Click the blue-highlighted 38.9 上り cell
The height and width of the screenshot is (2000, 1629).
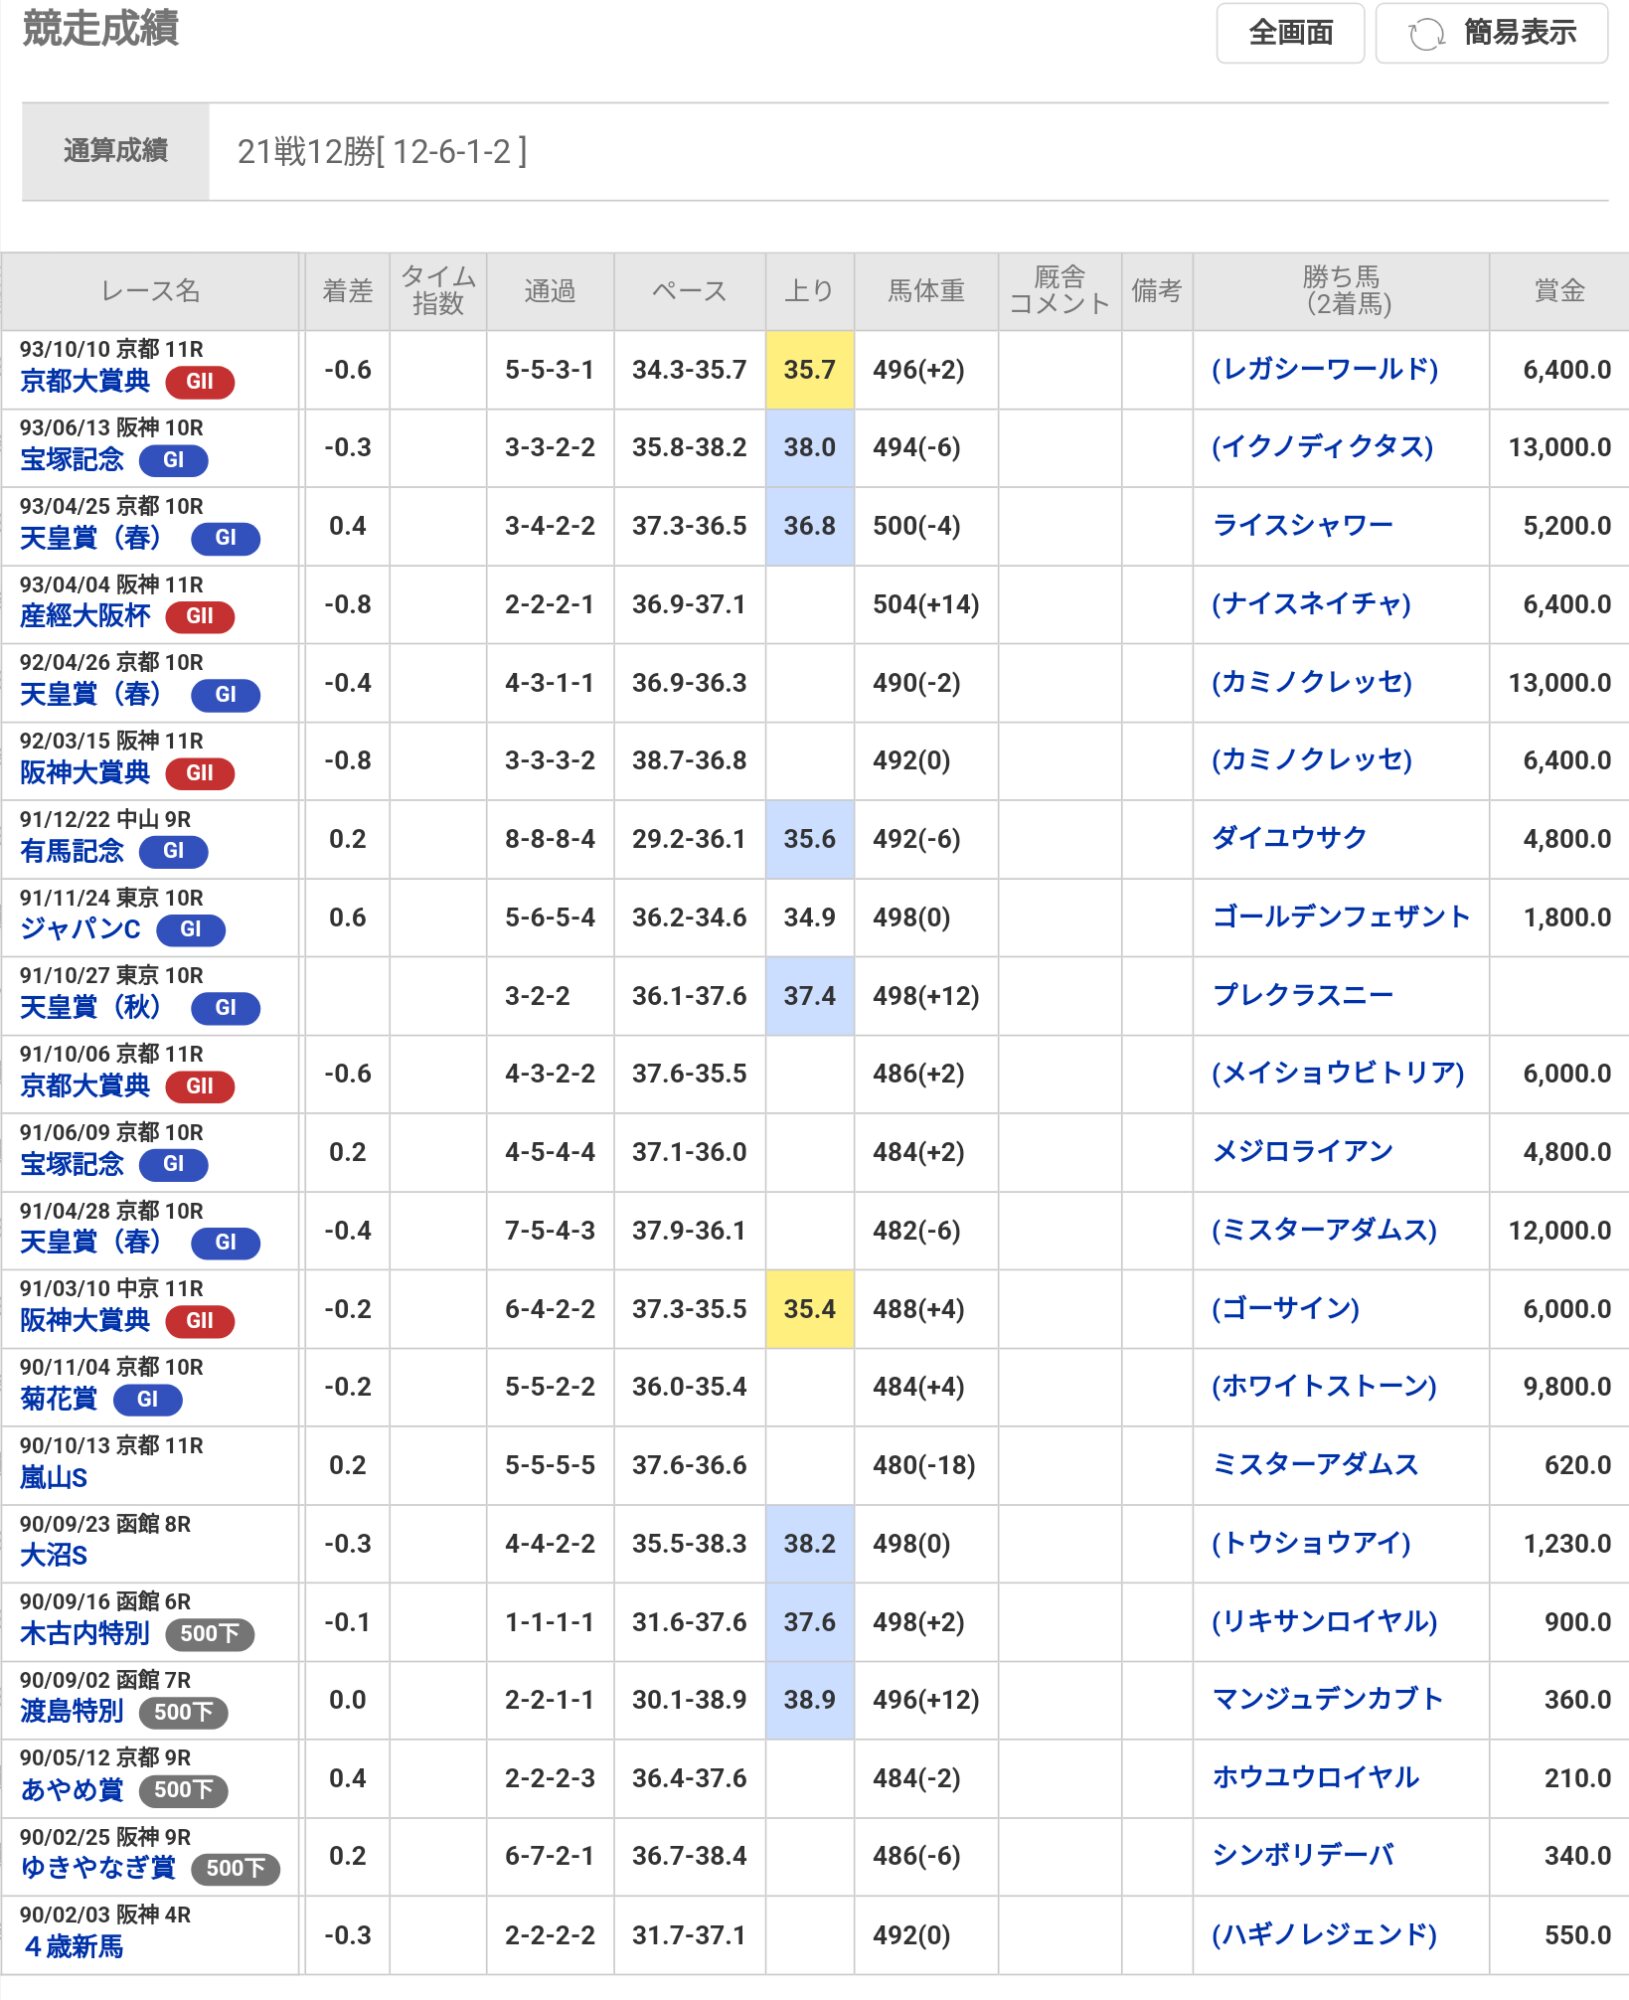pyautogui.click(x=808, y=1699)
